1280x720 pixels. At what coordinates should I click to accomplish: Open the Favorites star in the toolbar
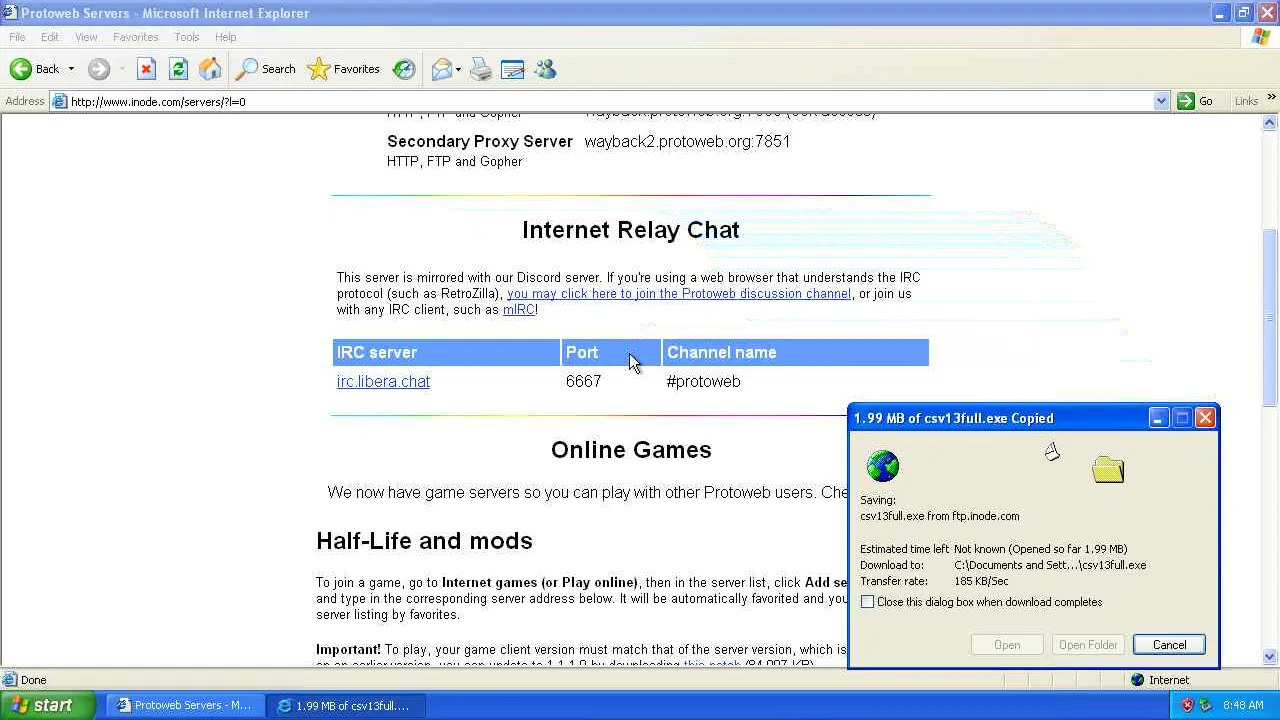pos(344,69)
